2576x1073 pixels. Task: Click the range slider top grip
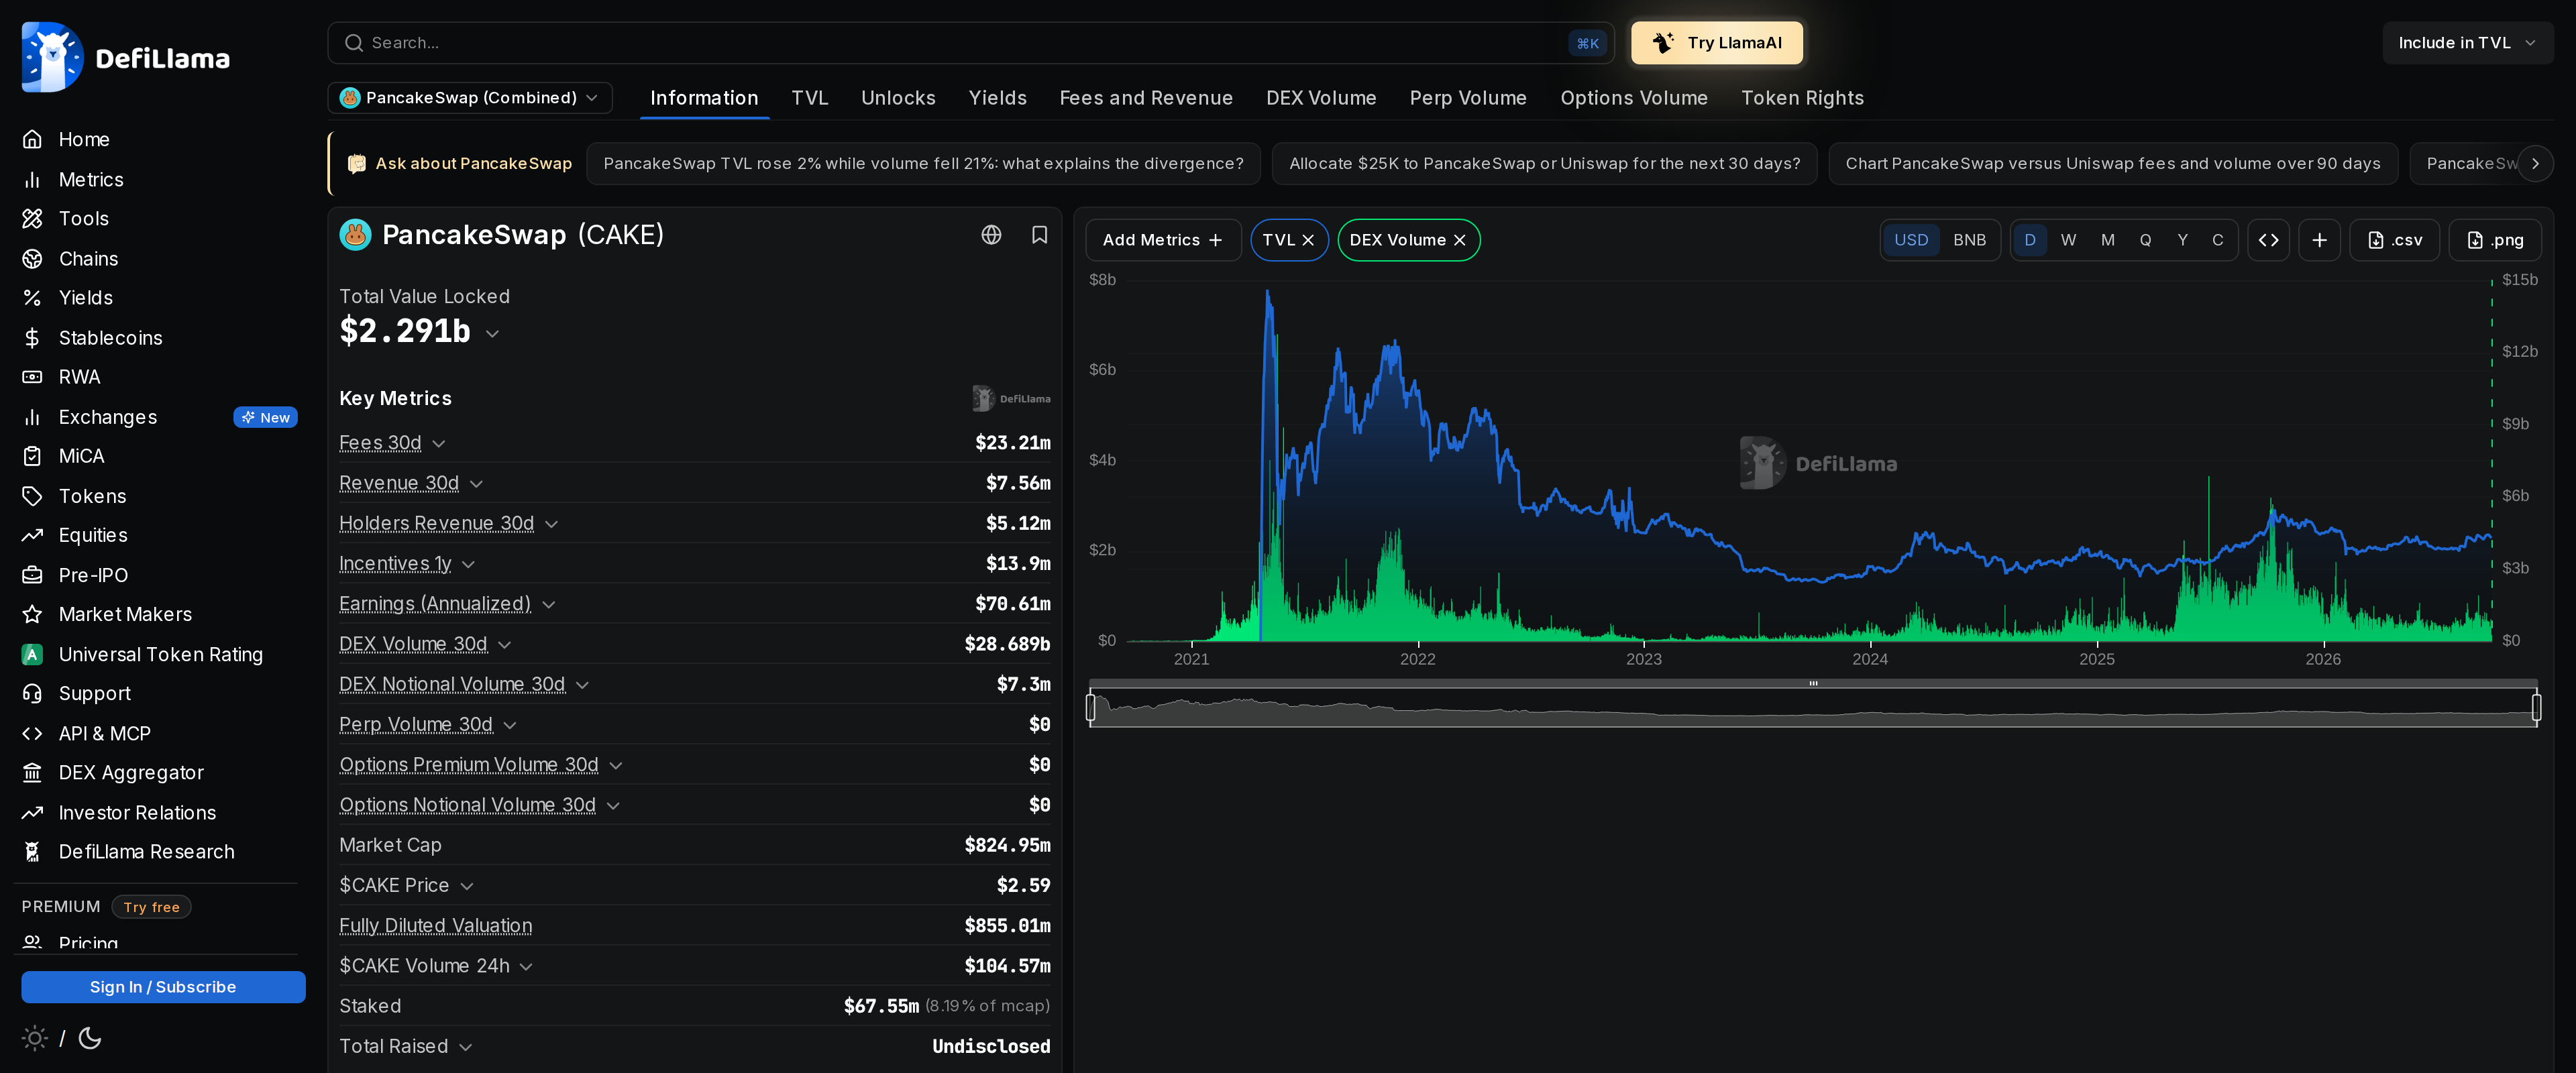click(1813, 684)
